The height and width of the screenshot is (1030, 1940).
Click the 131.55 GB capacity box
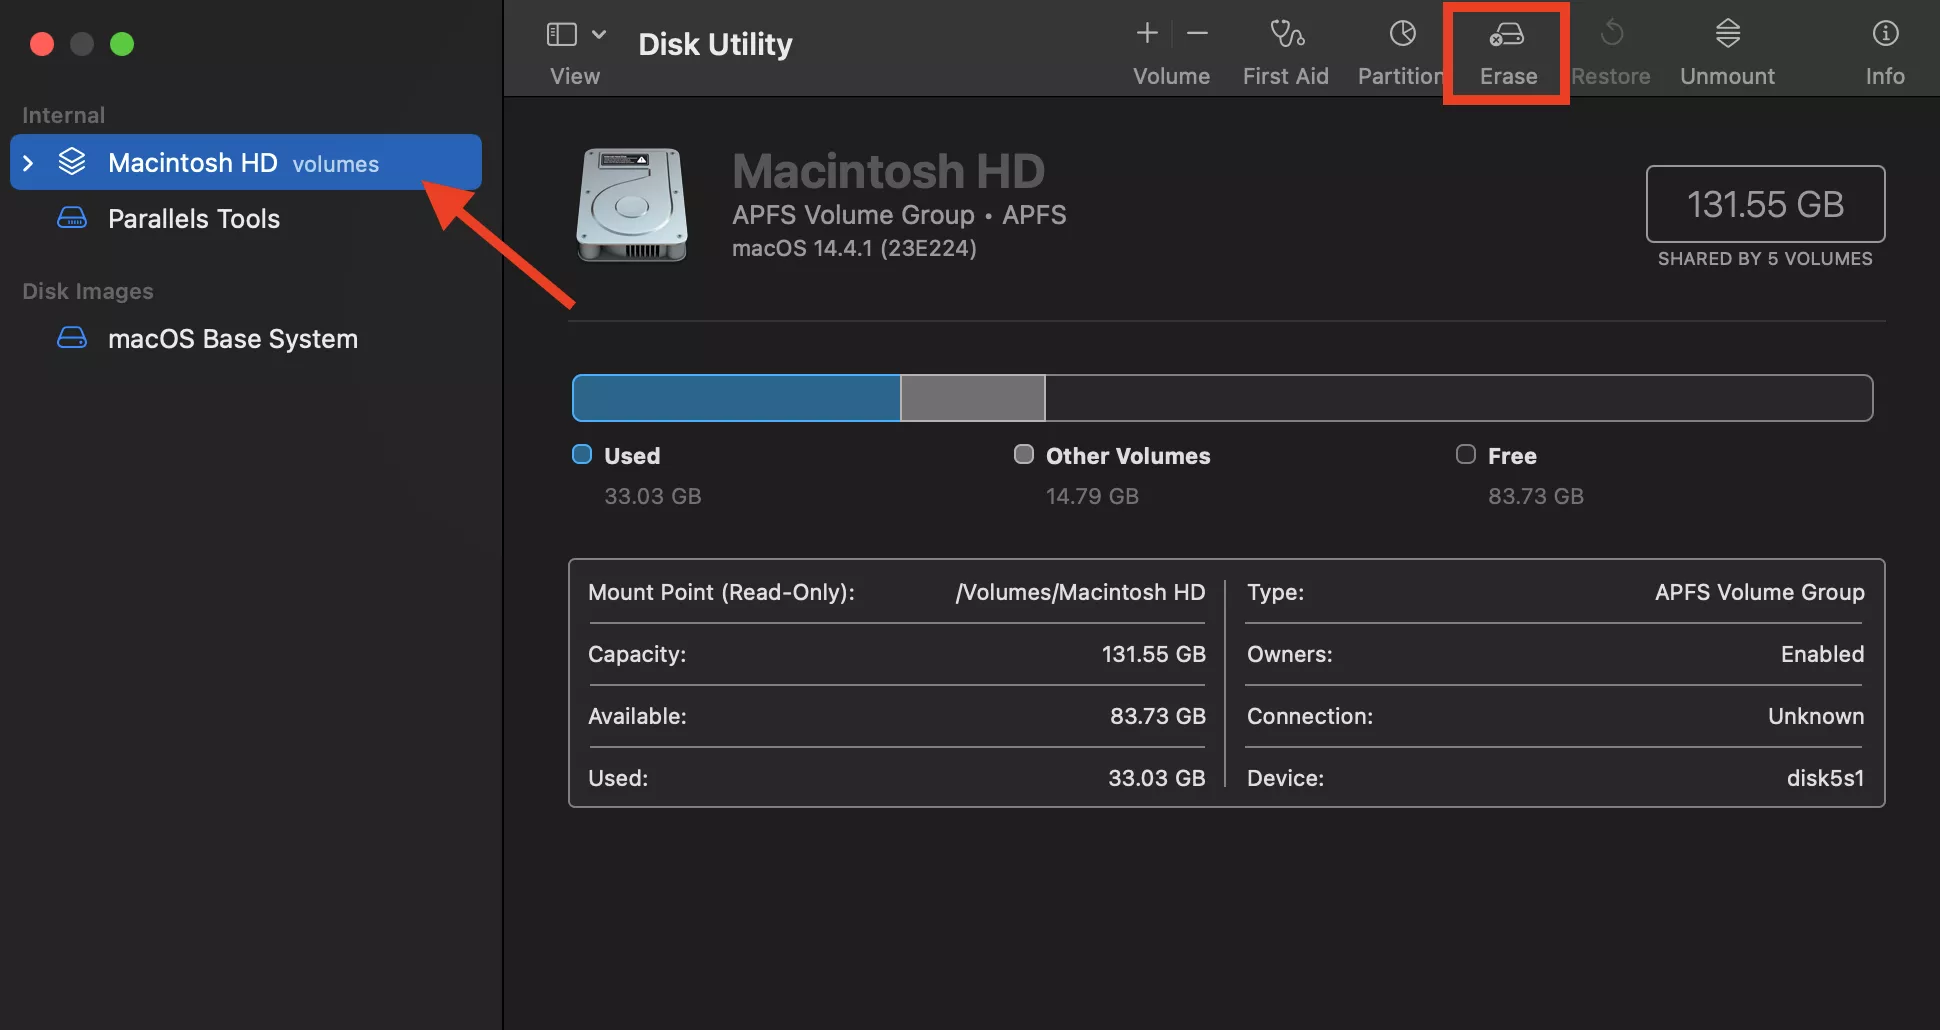[1765, 204]
